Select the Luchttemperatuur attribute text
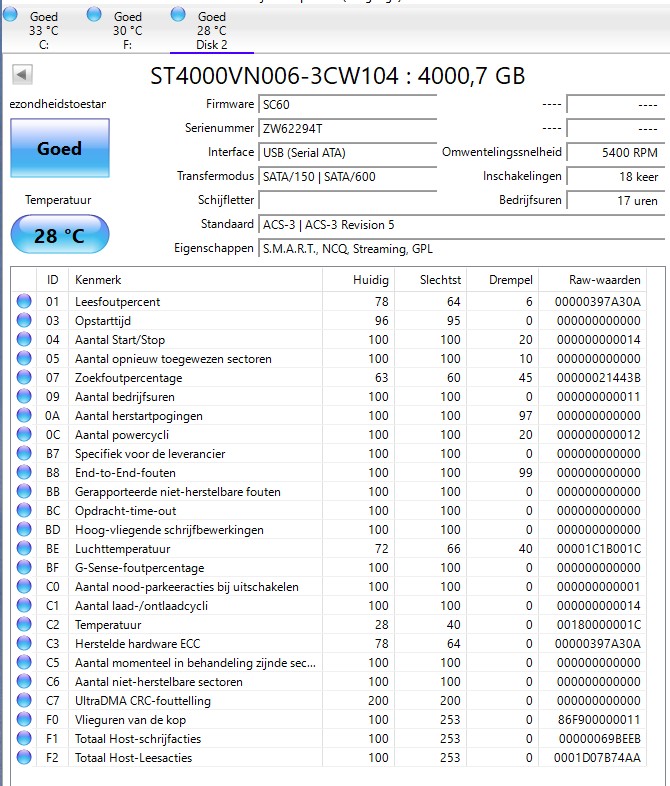 pyautogui.click(x=123, y=549)
